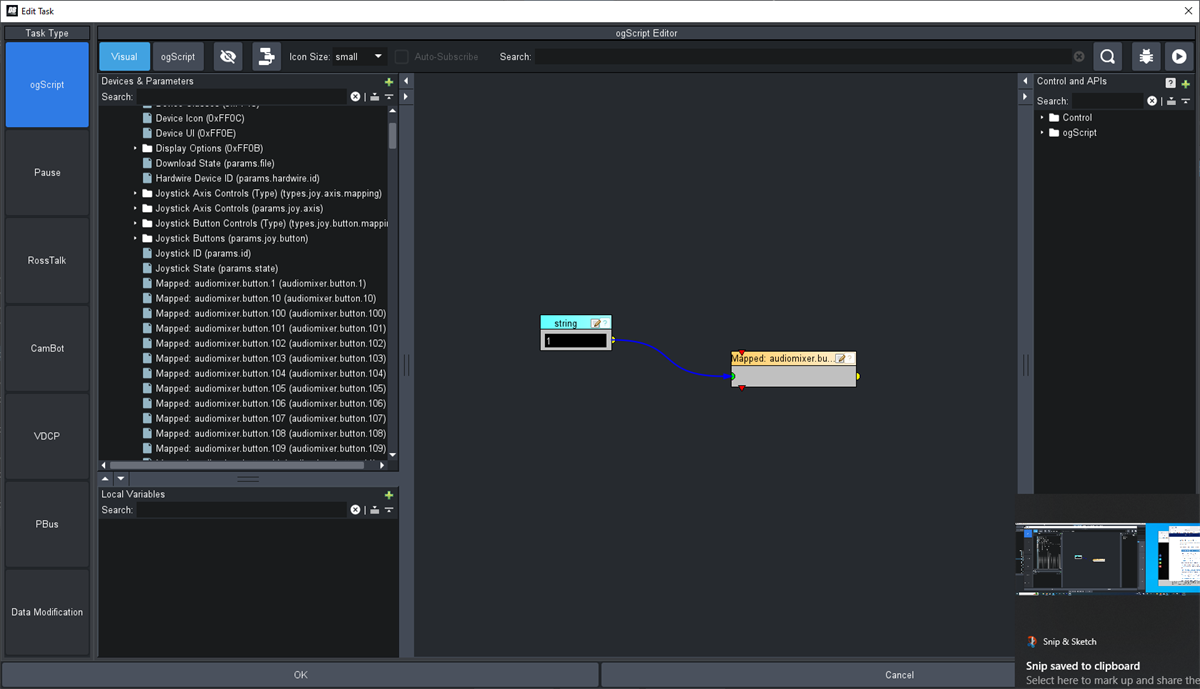Click yellow output connector on Mapped block
This screenshot has width=1200, height=689.
(857, 377)
